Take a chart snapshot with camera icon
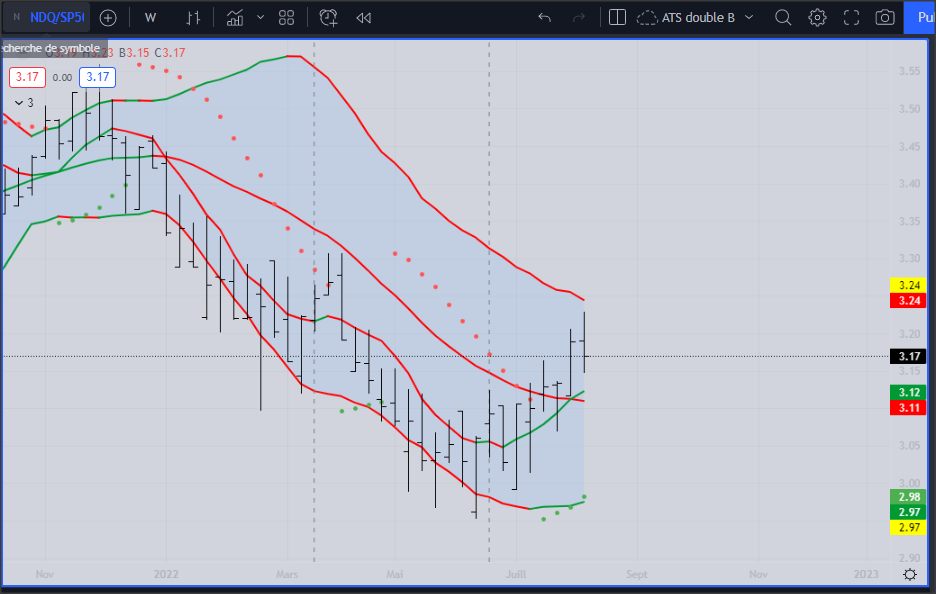This screenshot has height=594, width=936. tap(885, 18)
